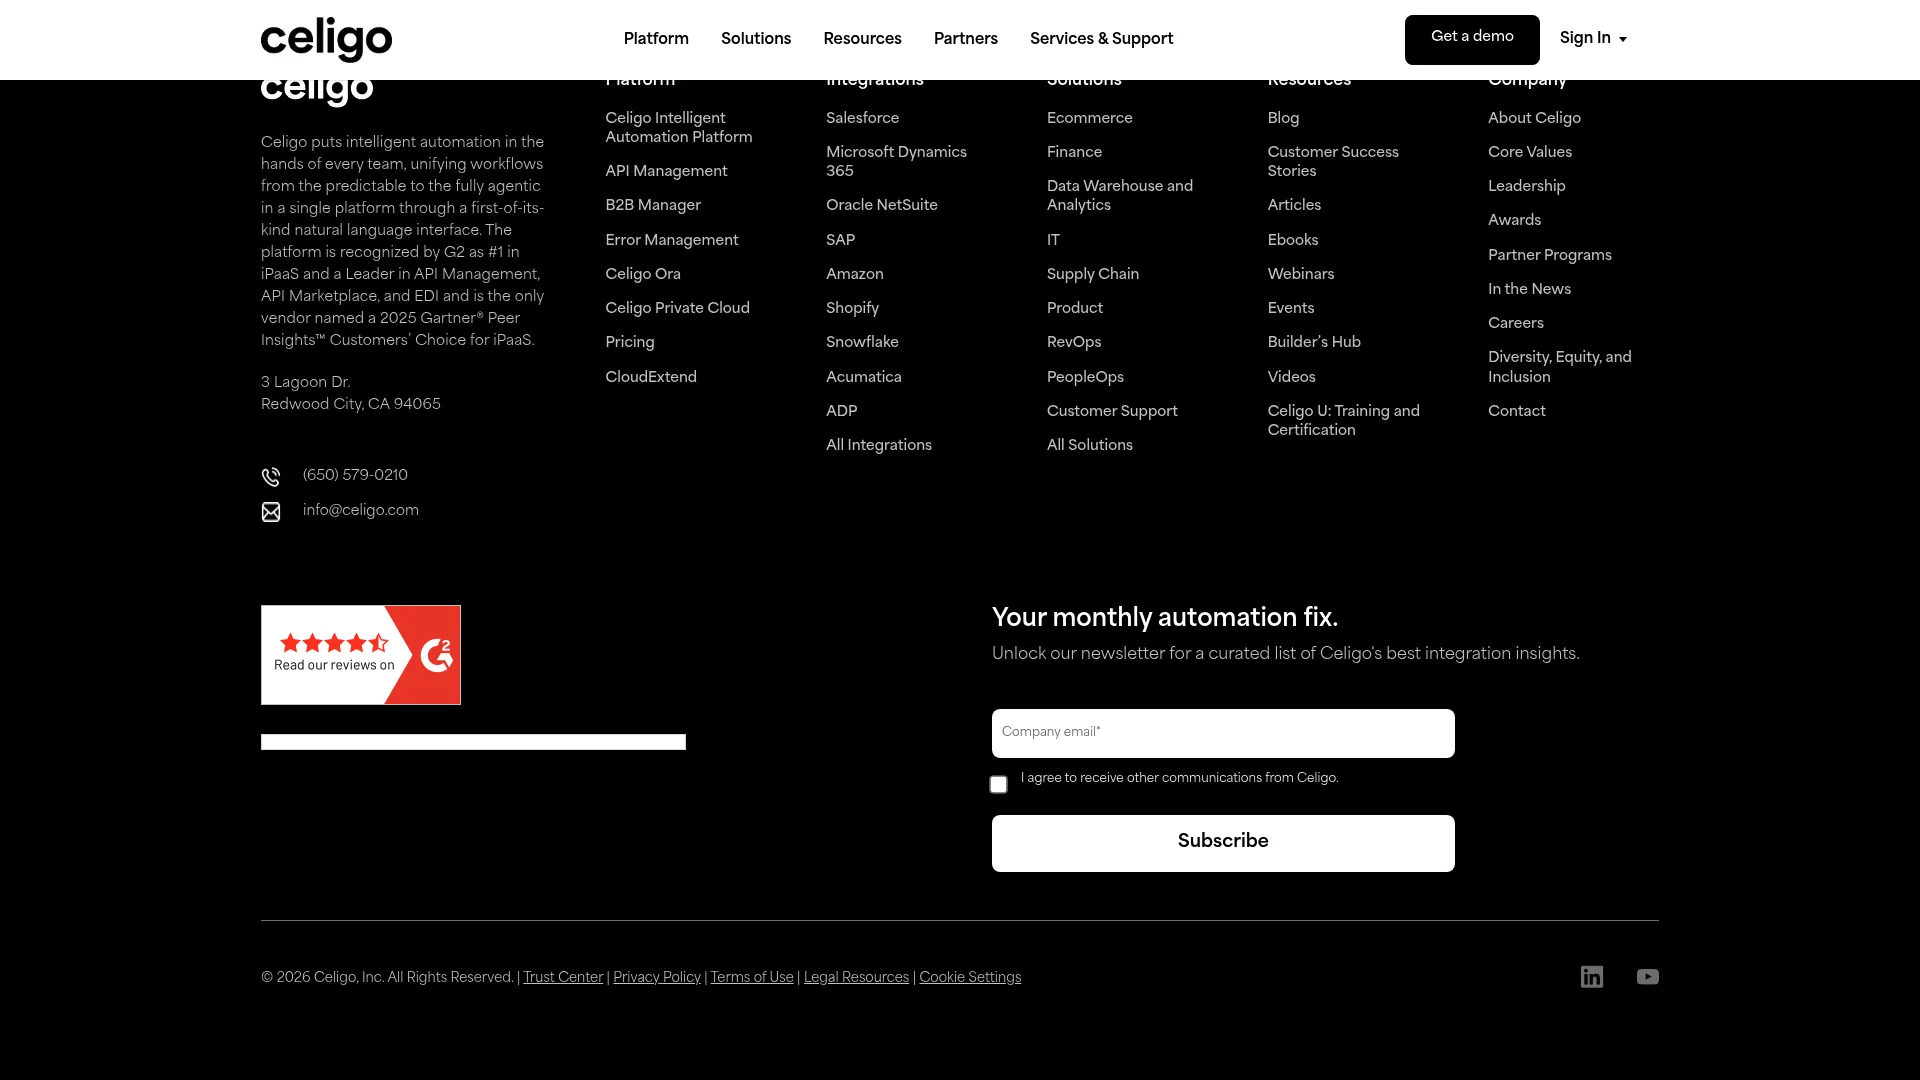Open the B2B Manager link

(653, 206)
